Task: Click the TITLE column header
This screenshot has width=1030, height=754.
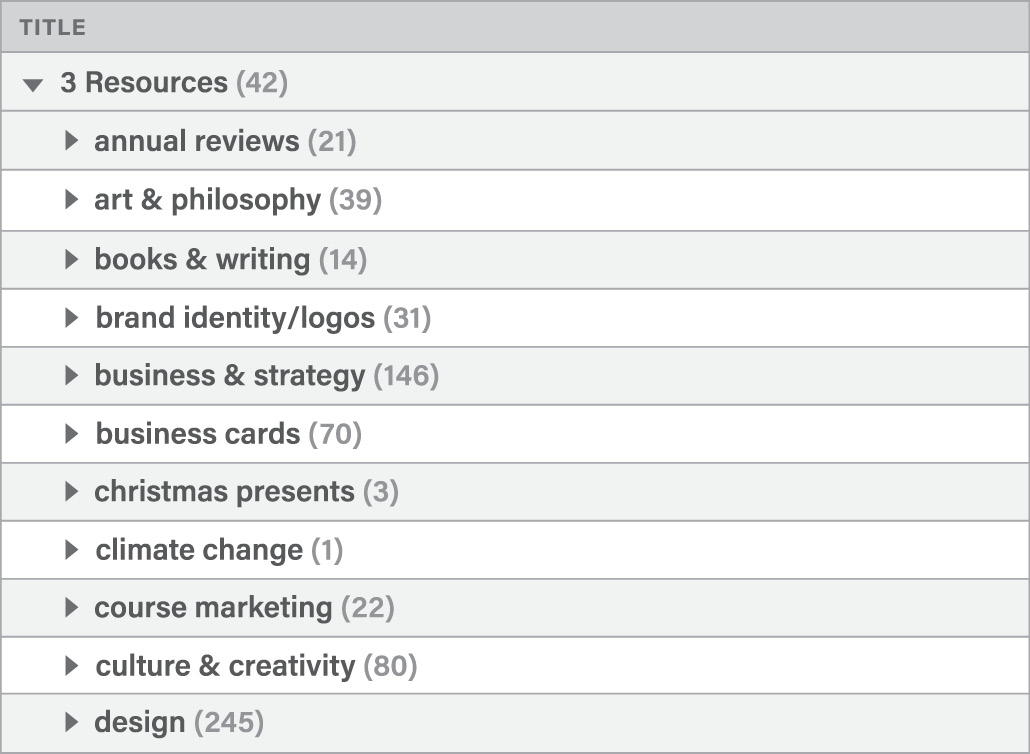Action: tap(53, 28)
